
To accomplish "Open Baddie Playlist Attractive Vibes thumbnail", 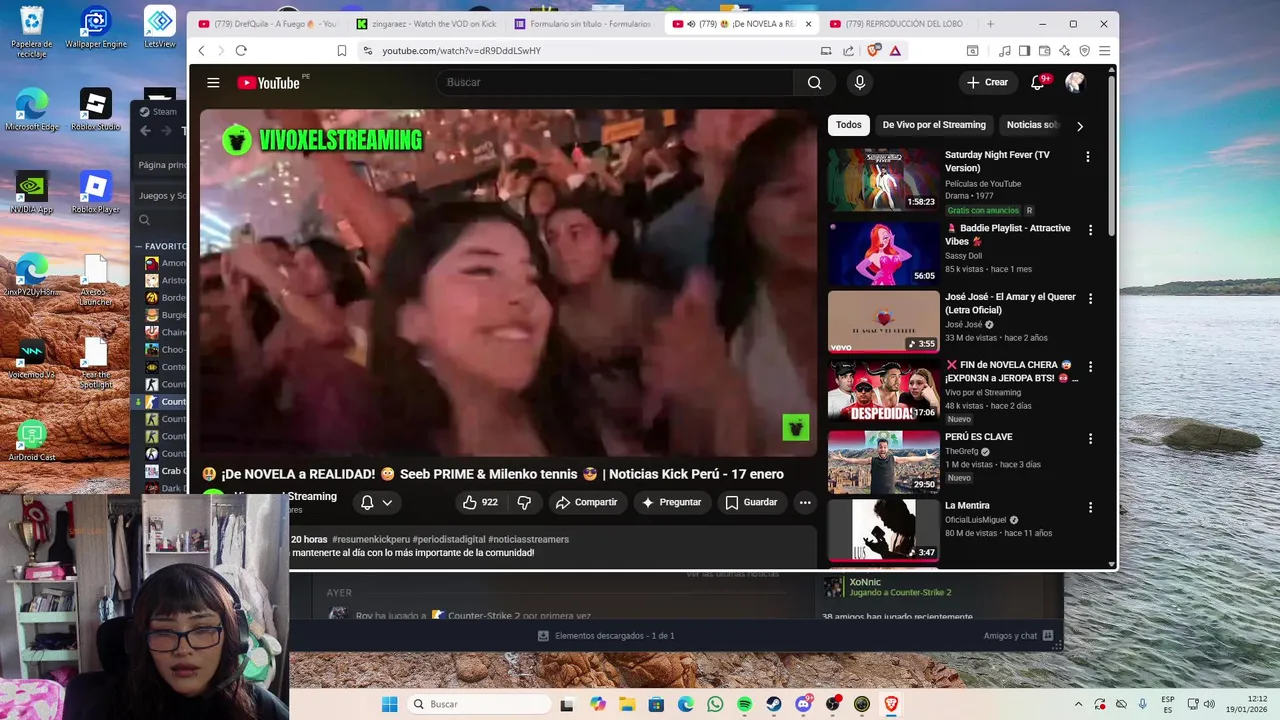I will [883, 253].
